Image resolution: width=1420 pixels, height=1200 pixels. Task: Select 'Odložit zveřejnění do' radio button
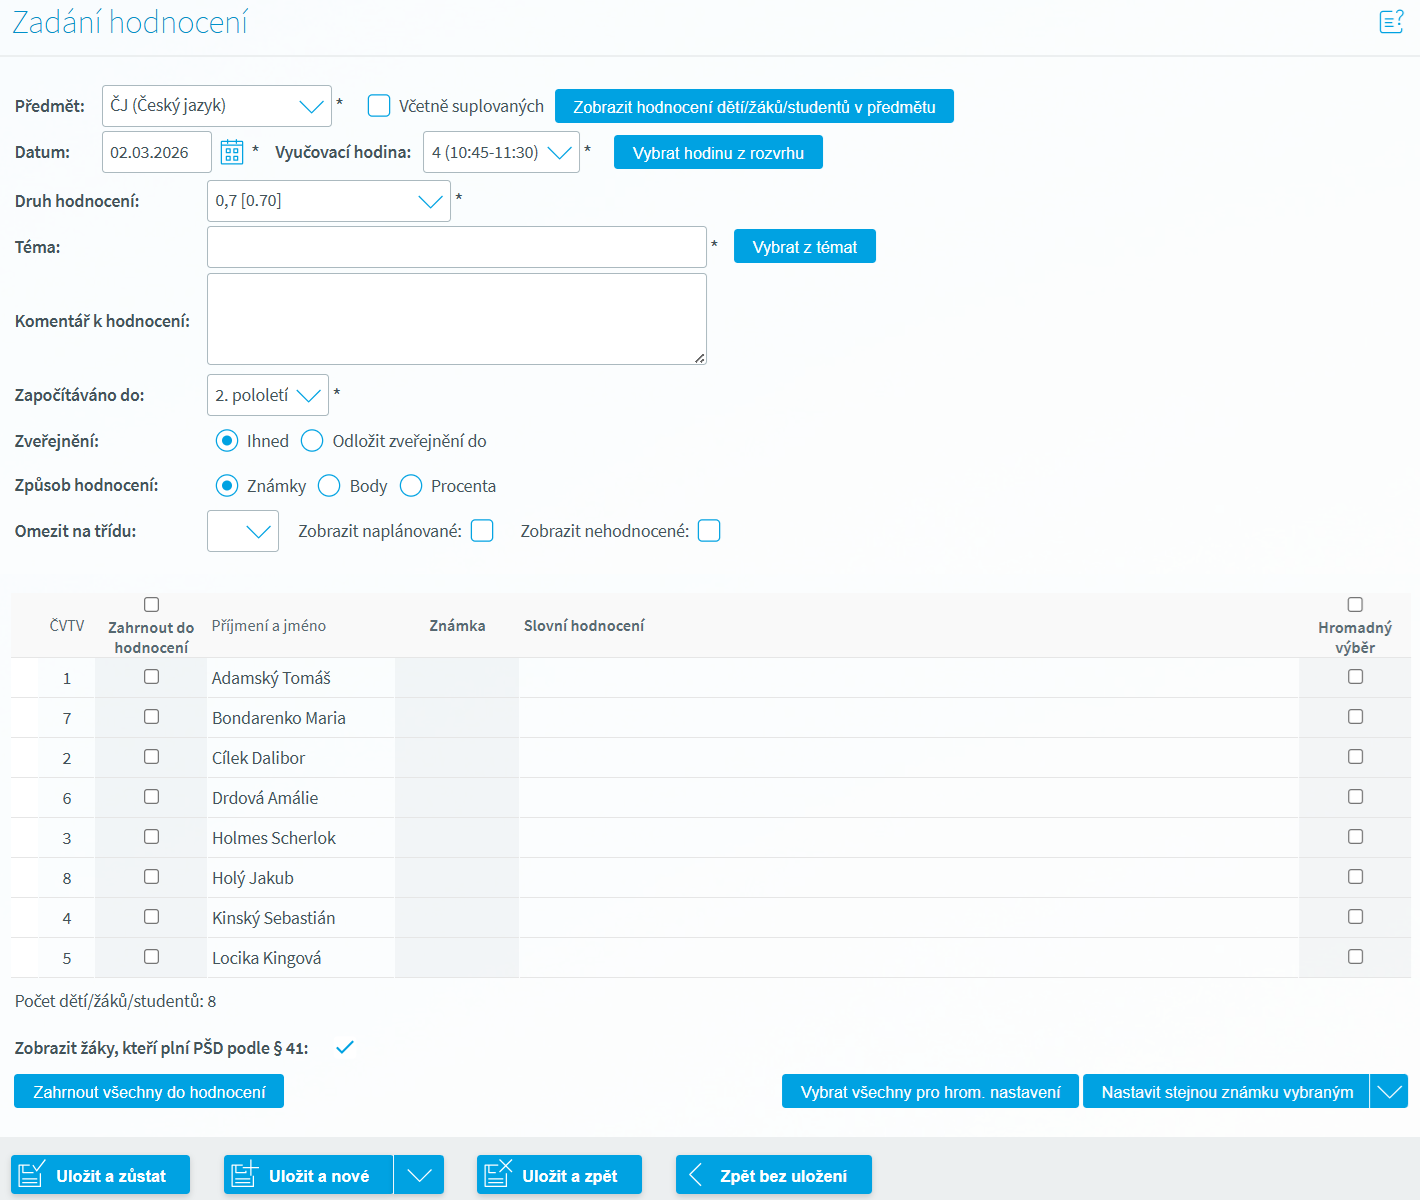[x=312, y=441]
